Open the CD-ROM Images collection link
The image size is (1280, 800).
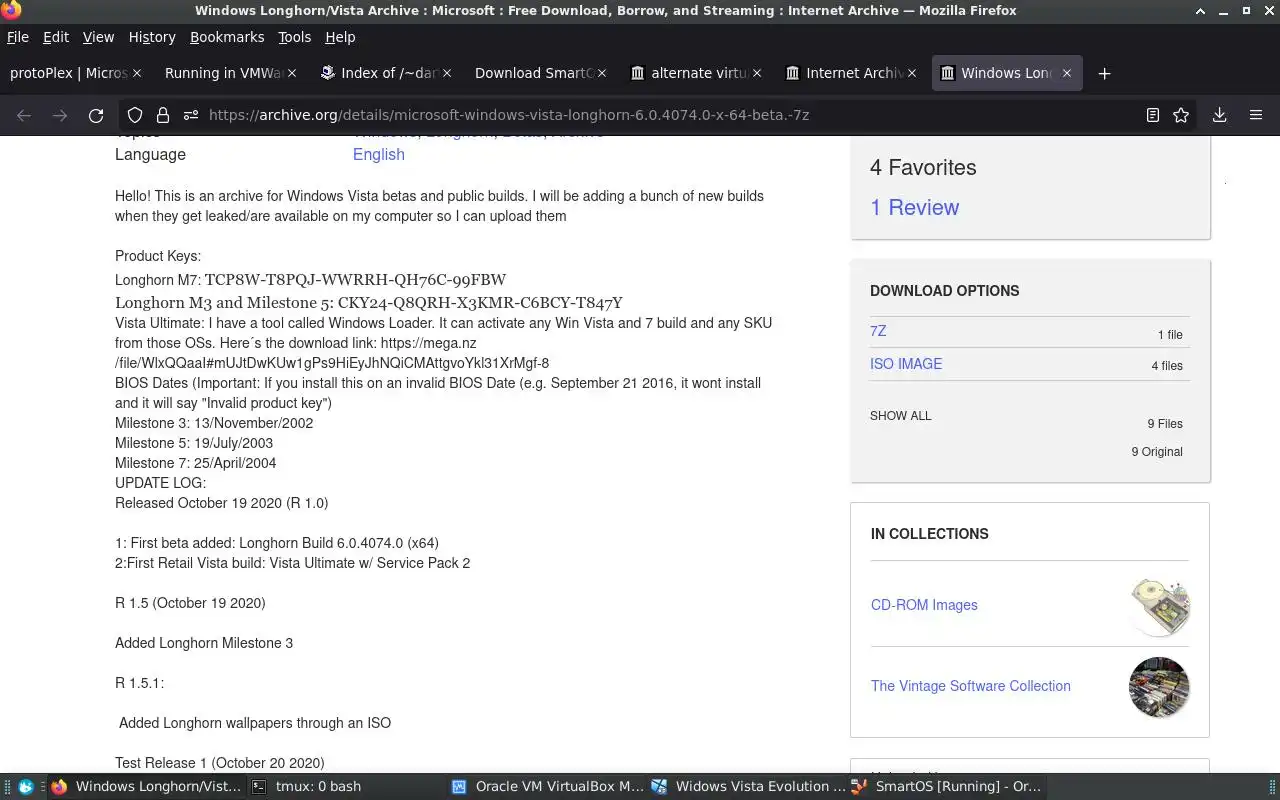(x=924, y=605)
